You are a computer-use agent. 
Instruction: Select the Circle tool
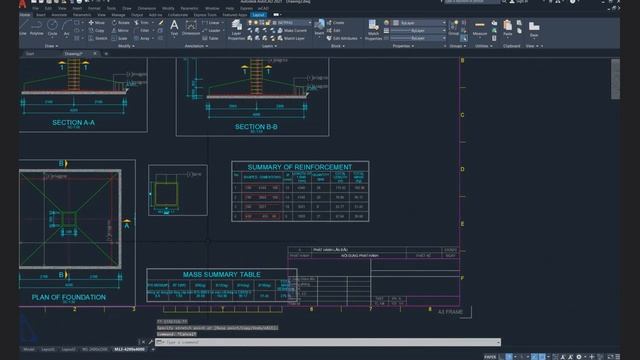52,28
